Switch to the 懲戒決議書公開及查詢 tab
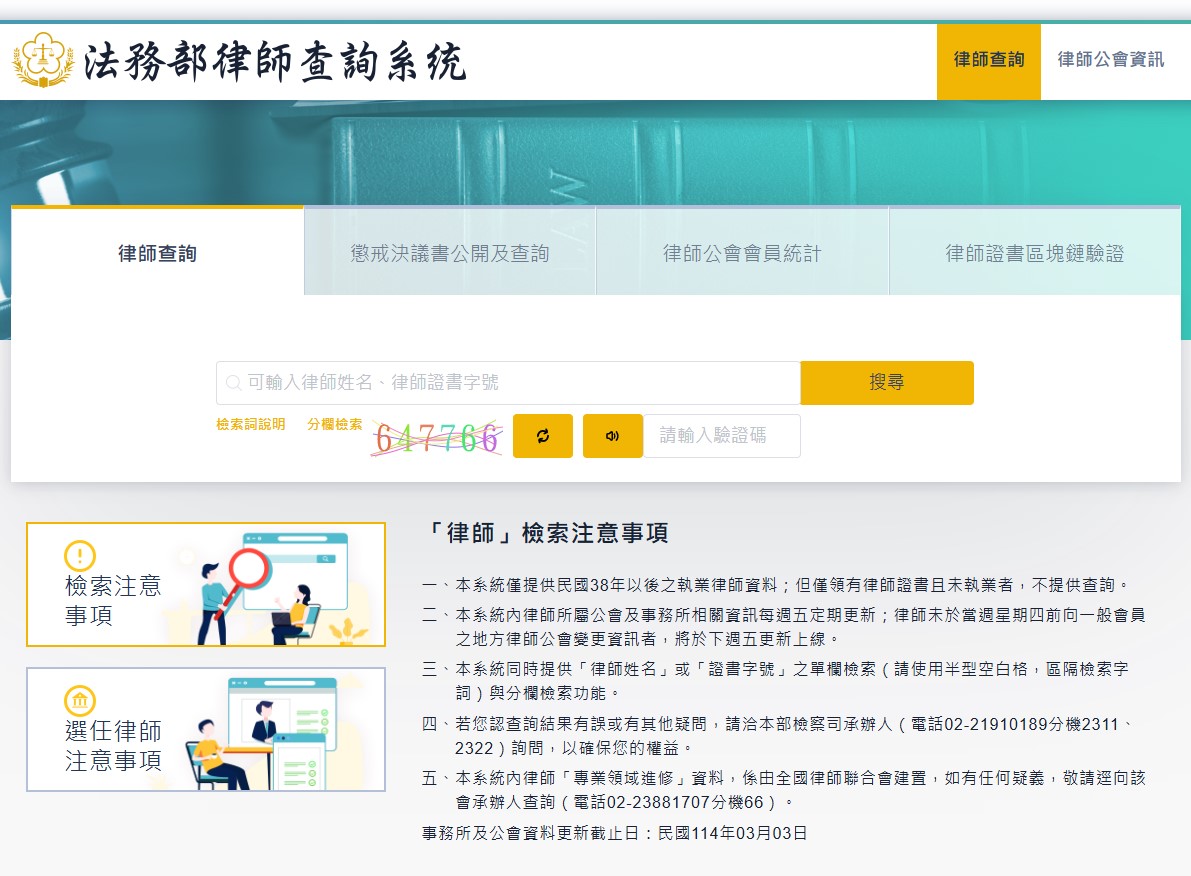Screen dimensions: 1191x876 point(450,253)
